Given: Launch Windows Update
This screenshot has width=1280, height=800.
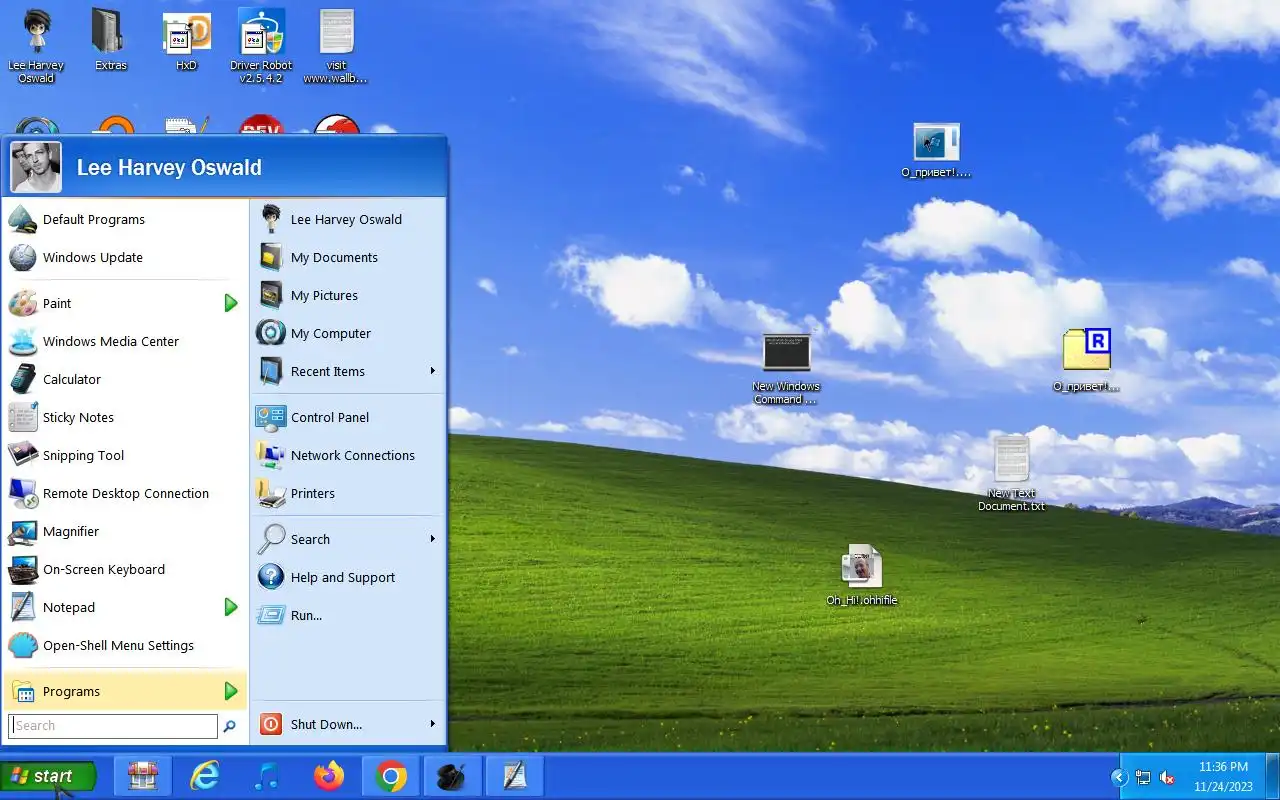Looking at the screenshot, I should (125, 257).
